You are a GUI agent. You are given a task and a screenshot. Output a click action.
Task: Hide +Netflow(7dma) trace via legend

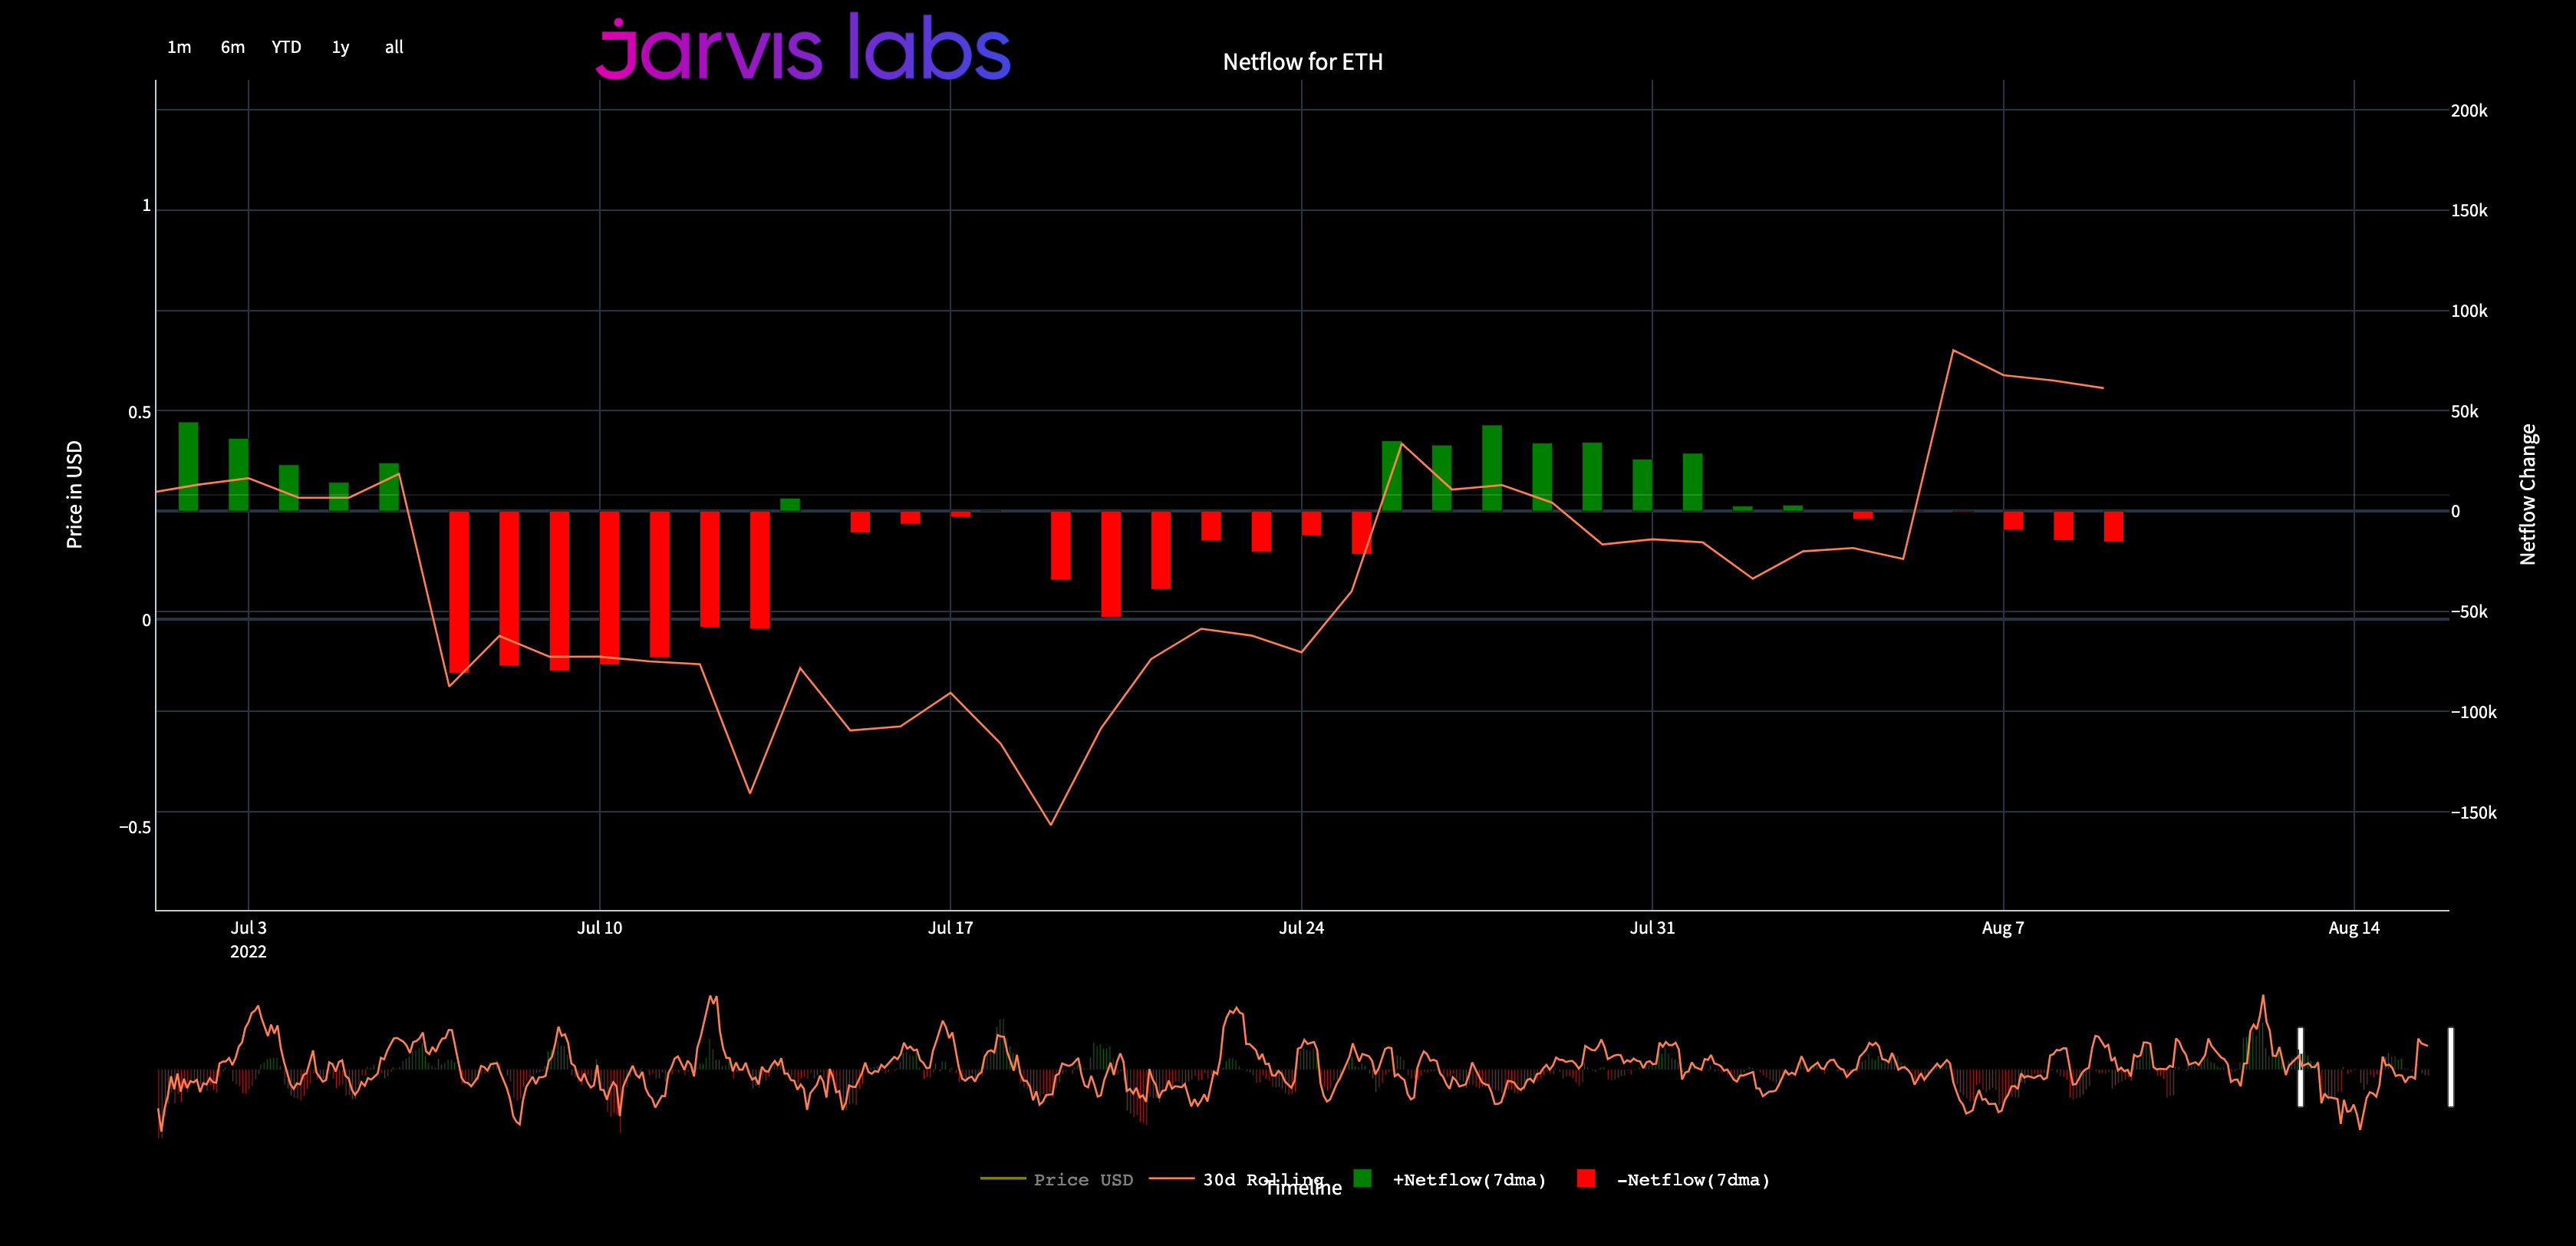(x=1468, y=1180)
